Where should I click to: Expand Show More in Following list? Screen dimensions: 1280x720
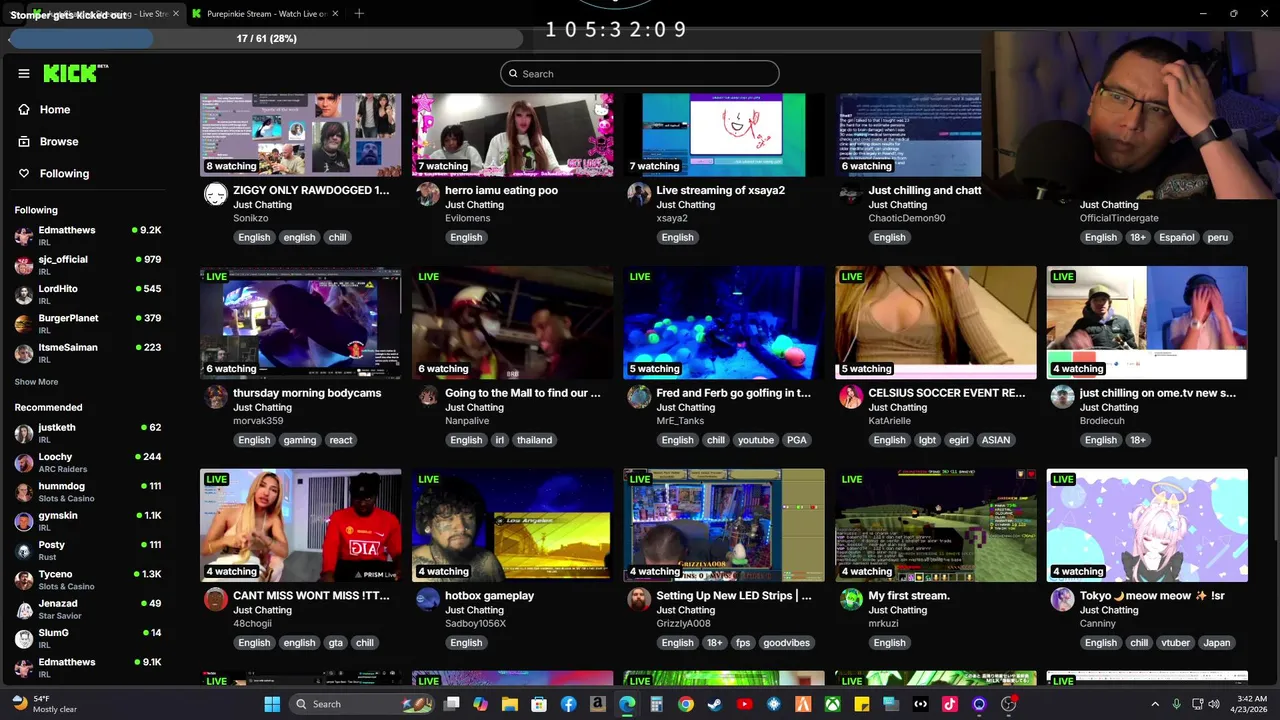36,382
